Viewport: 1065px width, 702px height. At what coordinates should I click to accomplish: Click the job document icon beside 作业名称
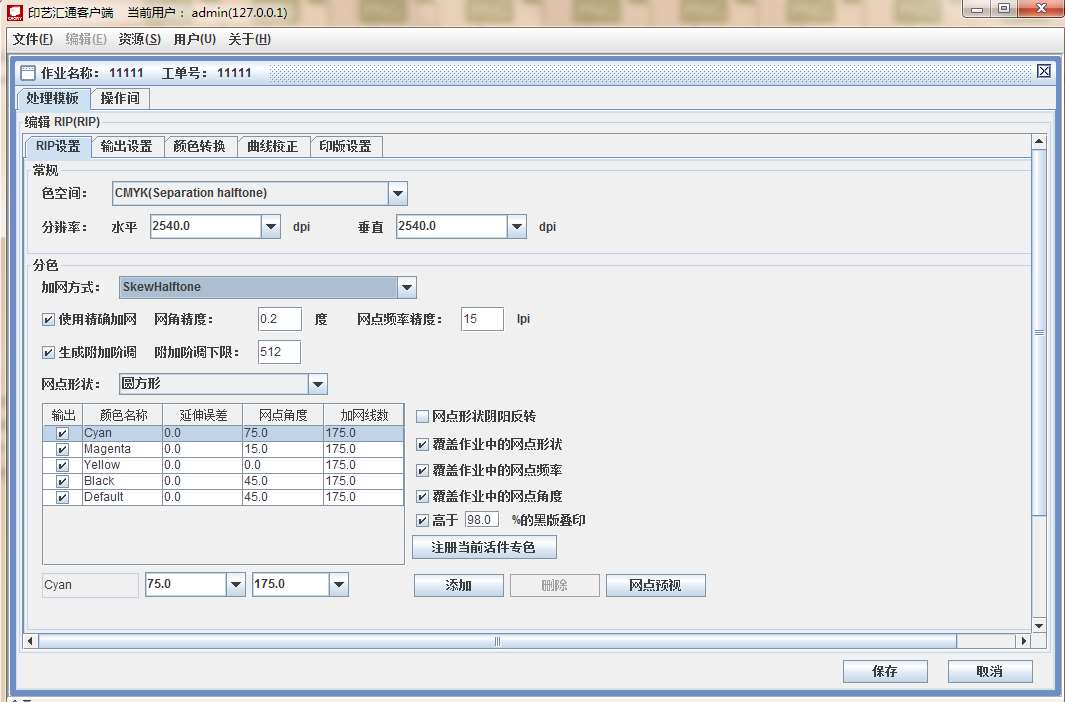(28, 73)
